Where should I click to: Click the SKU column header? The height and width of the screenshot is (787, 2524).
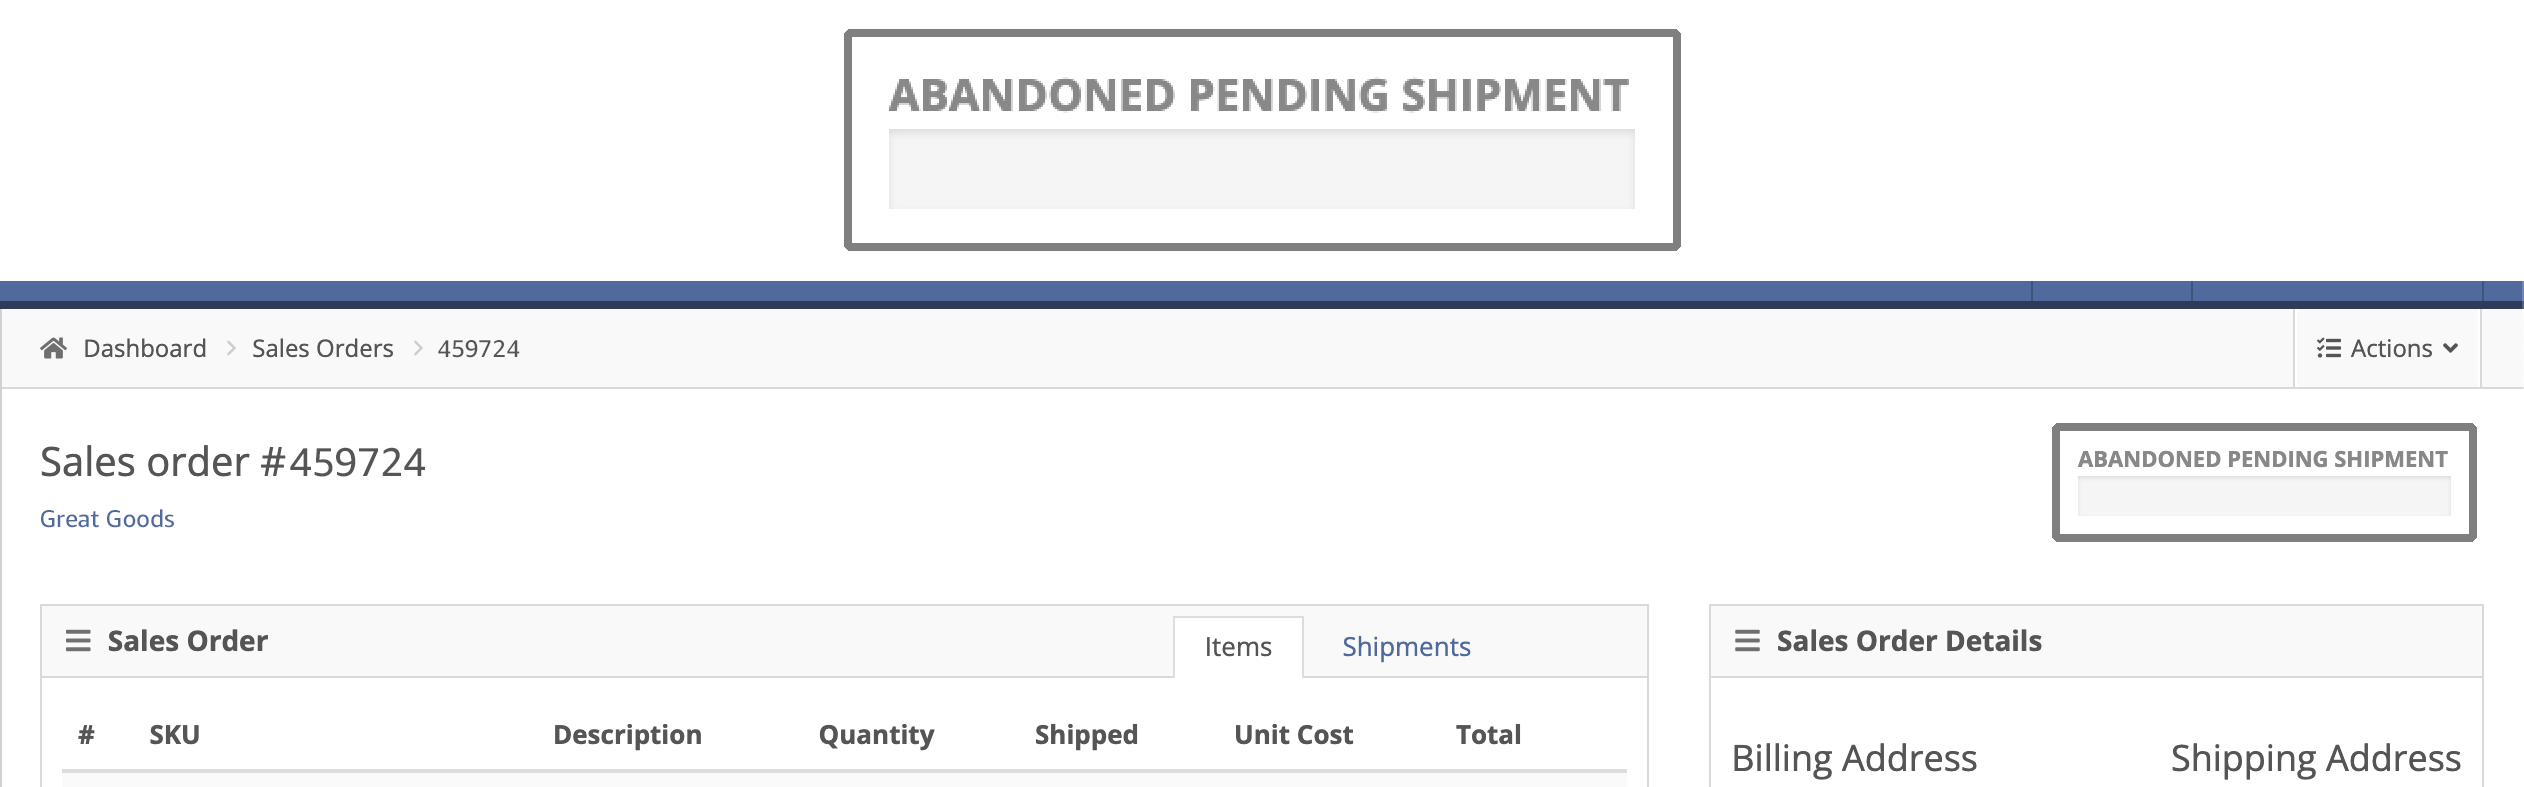[x=175, y=735]
